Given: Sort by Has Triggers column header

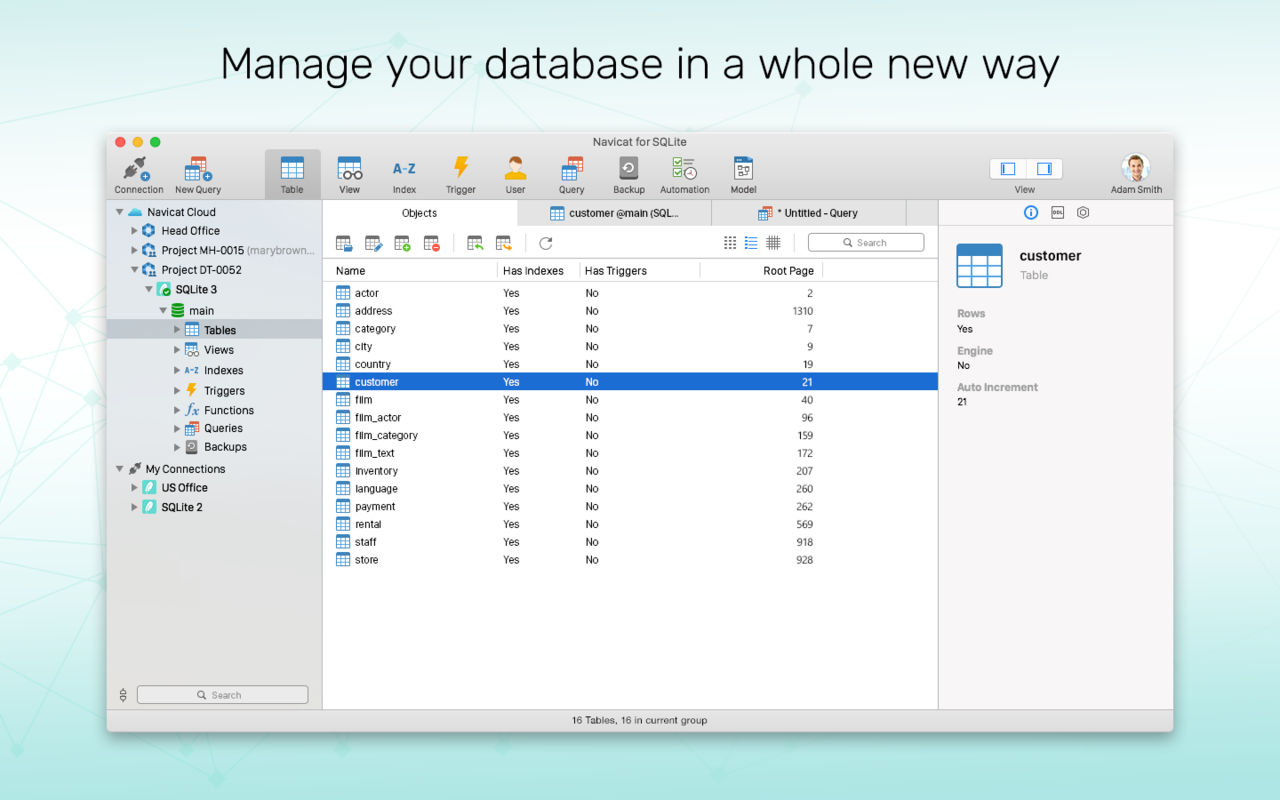Looking at the screenshot, I should click(640, 271).
